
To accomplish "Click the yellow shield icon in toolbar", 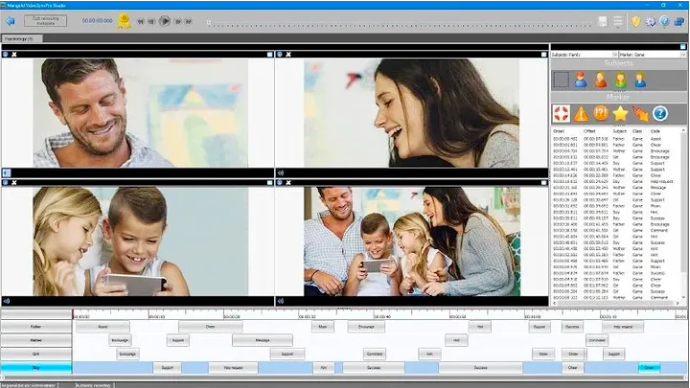I will [636, 21].
